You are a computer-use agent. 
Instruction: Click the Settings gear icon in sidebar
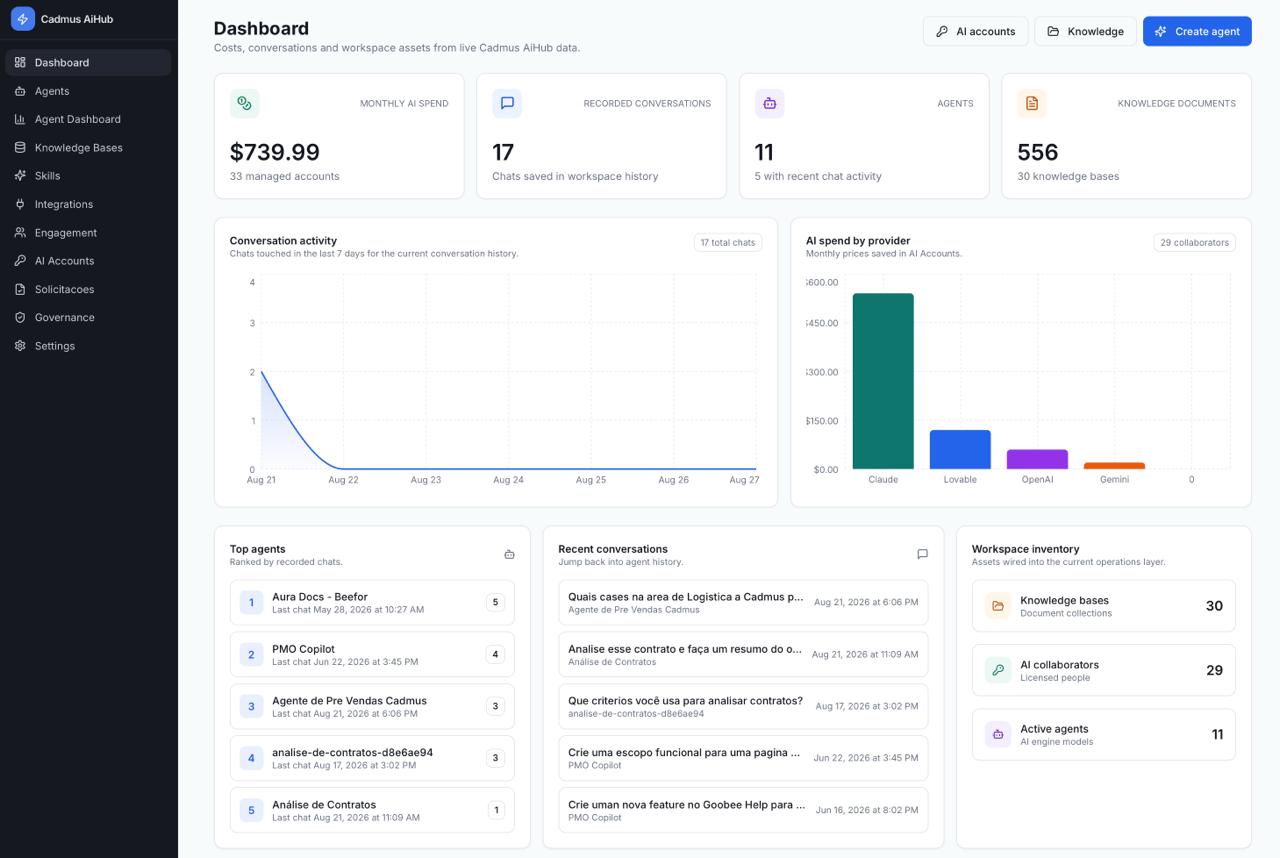tap(20, 346)
